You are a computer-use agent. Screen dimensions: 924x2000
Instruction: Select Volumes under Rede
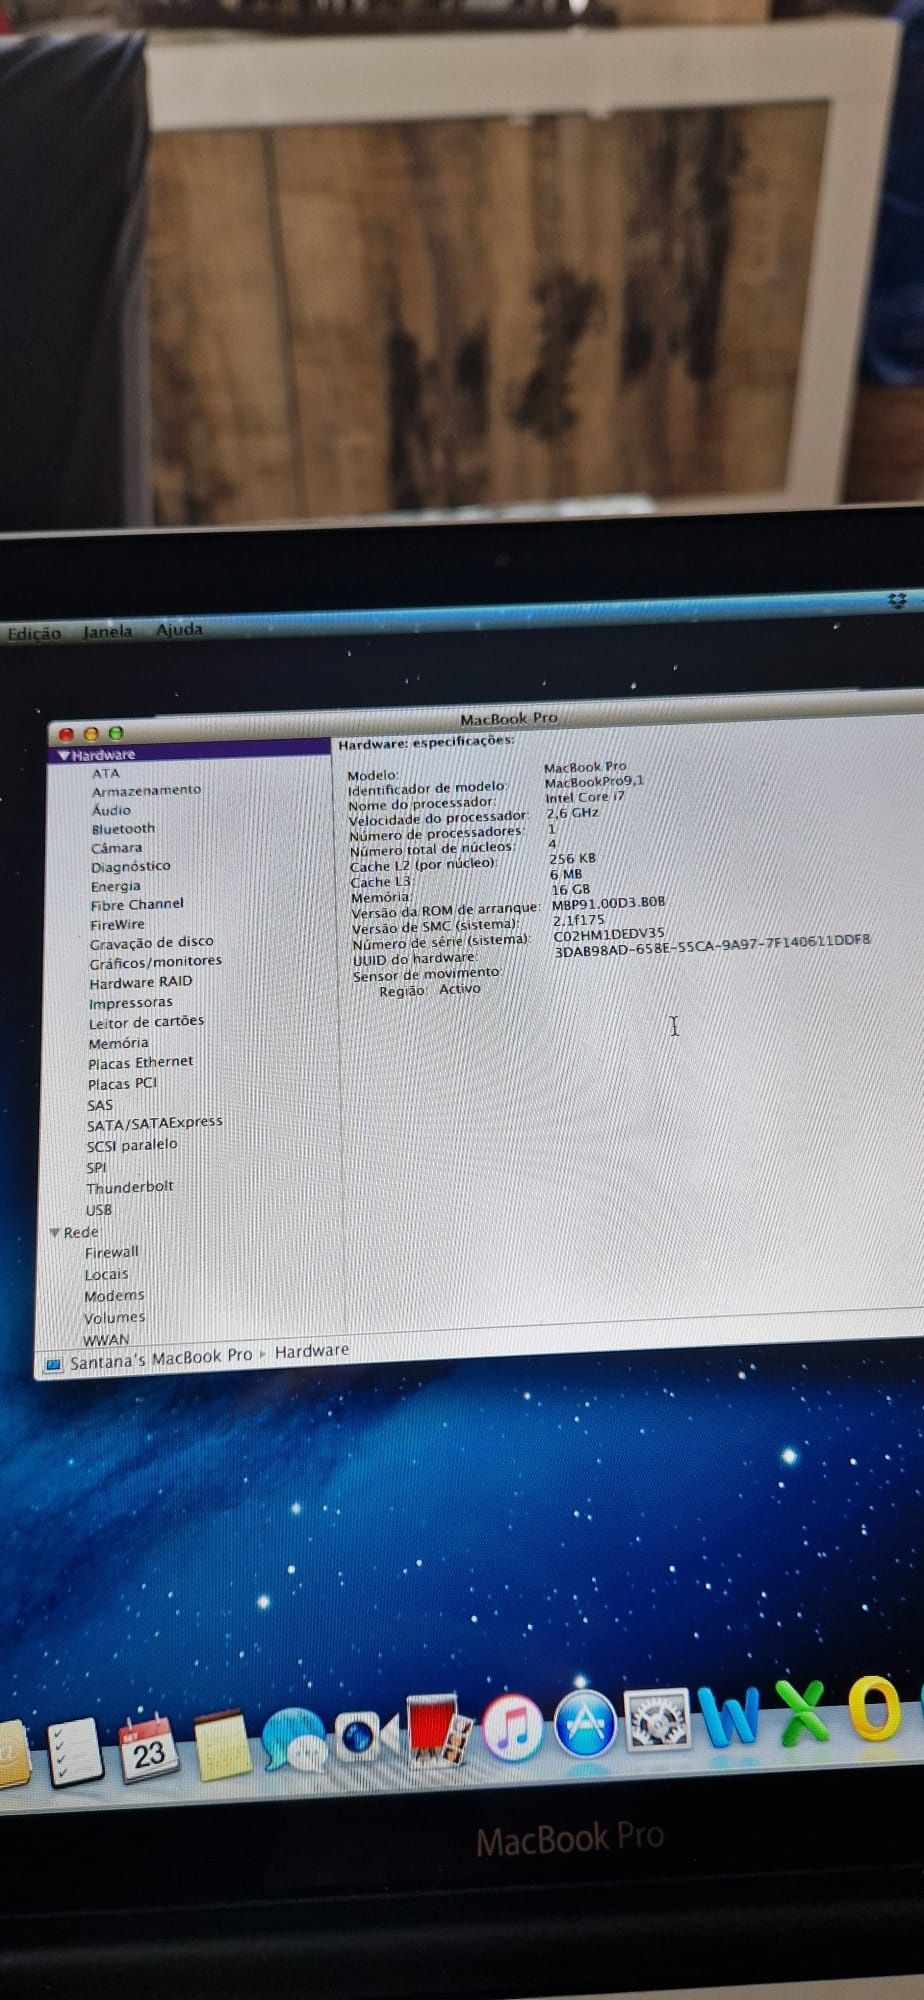click(x=114, y=1318)
